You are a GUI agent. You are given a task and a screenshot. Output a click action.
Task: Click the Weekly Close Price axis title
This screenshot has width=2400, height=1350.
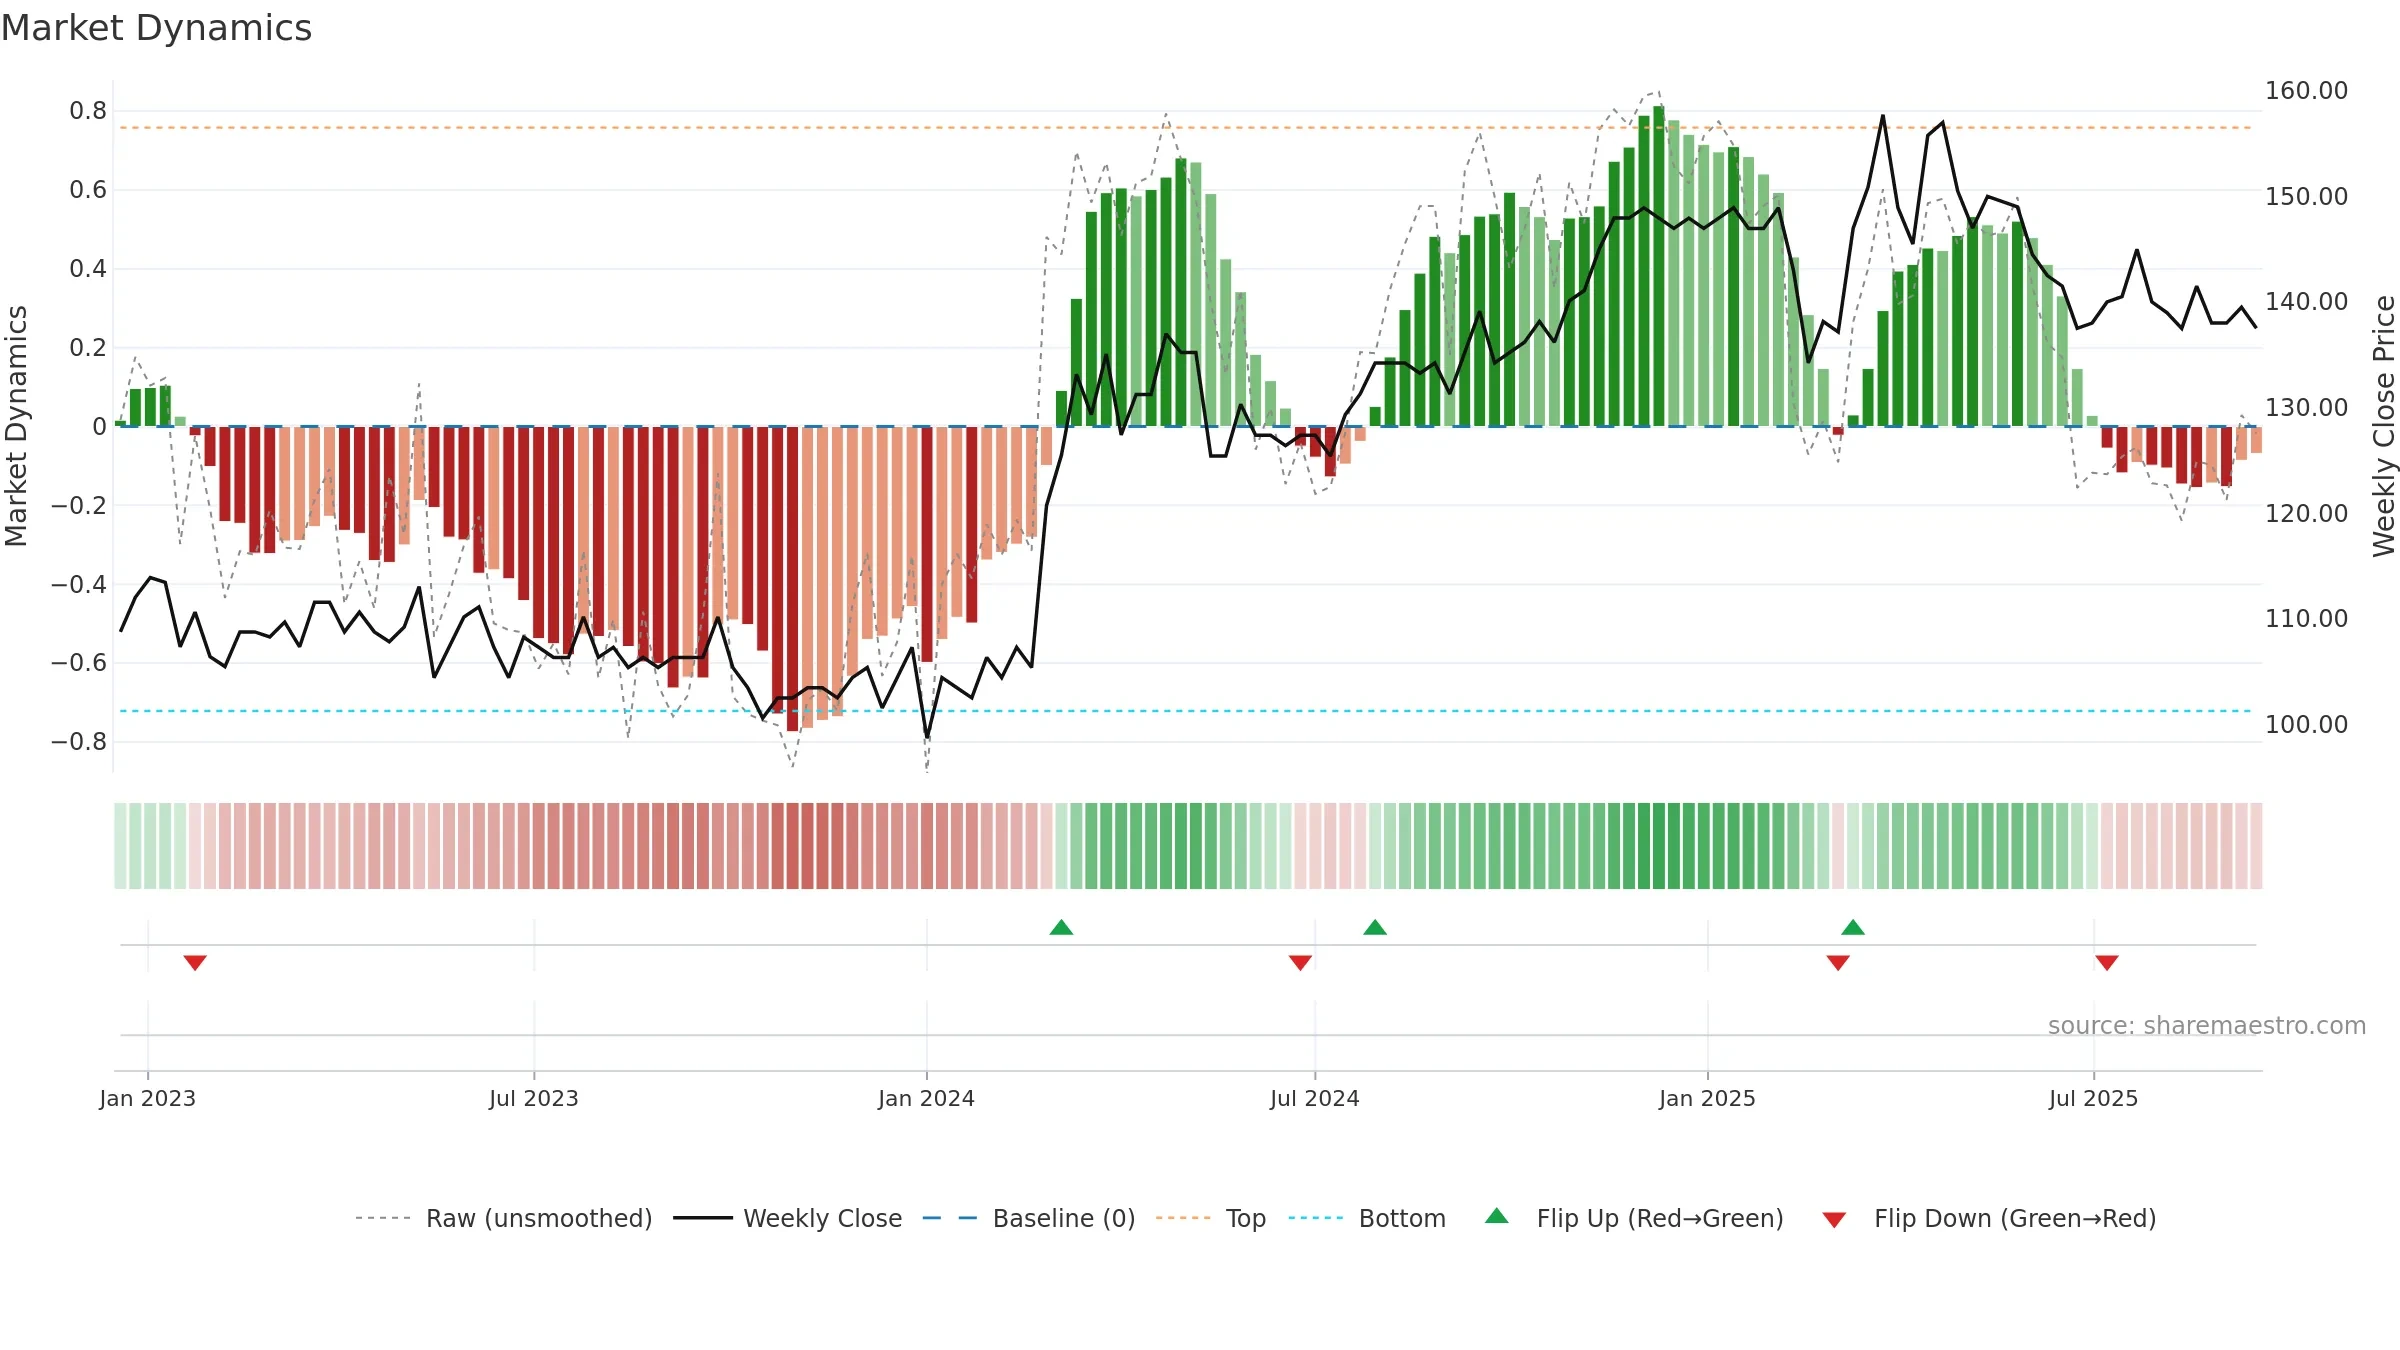[x=2384, y=426]
